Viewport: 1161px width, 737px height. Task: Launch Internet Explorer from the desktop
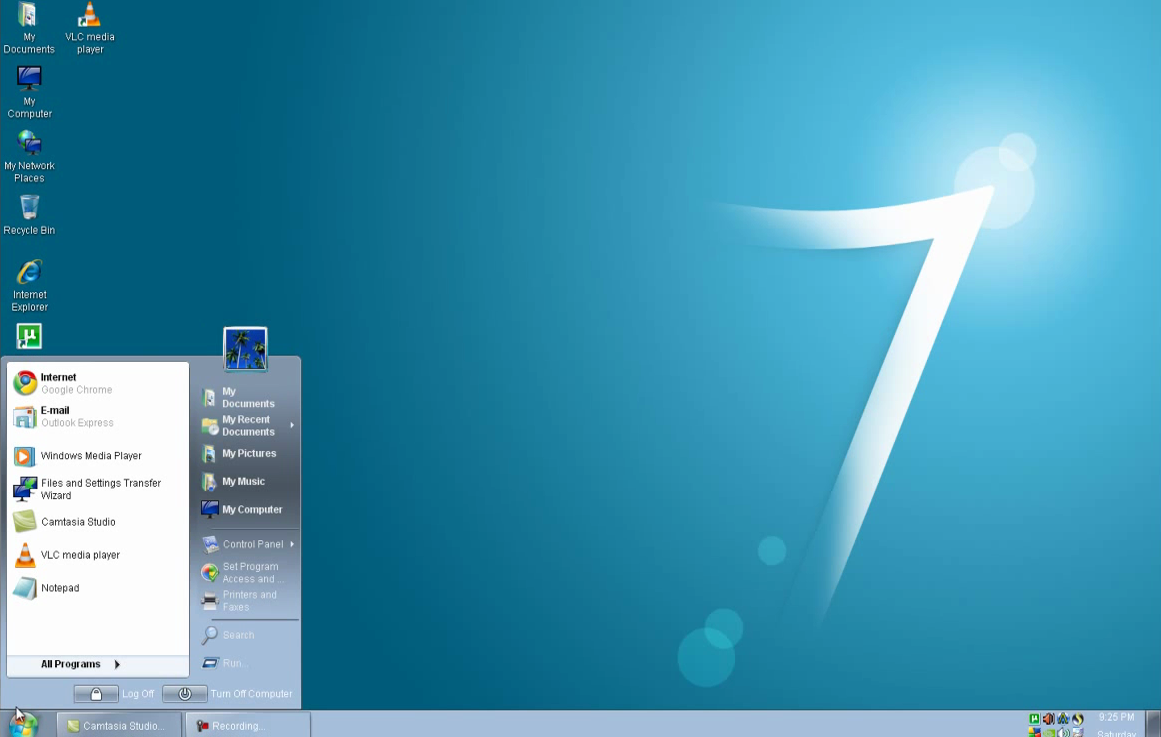click(29, 285)
